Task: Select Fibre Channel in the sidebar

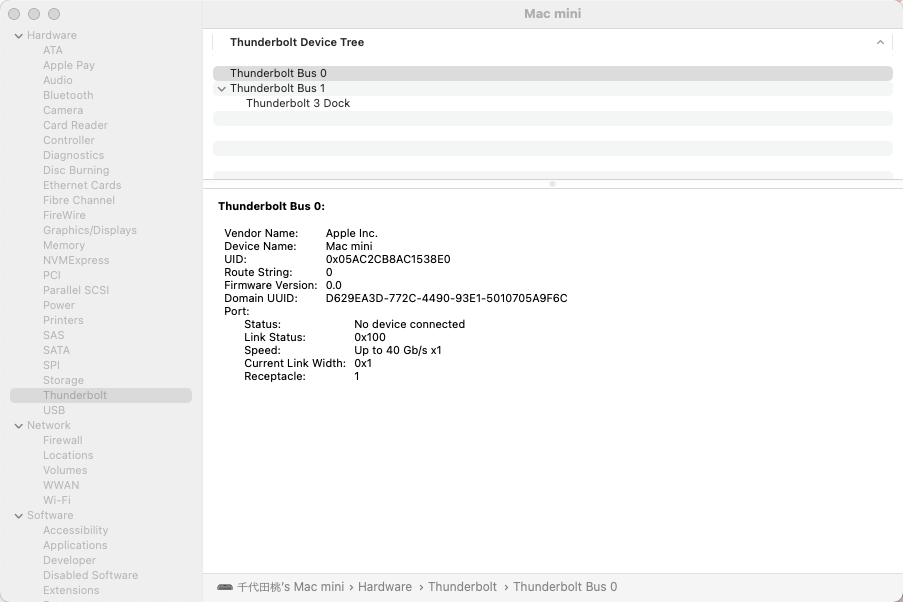Action: pos(78,200)
